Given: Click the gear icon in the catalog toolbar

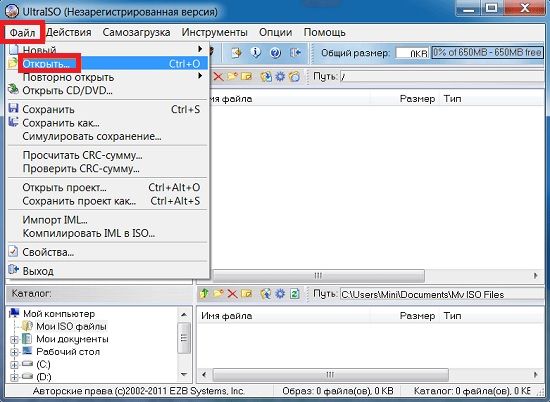Looking at the screenshot, I should click(x=280, y=294).
